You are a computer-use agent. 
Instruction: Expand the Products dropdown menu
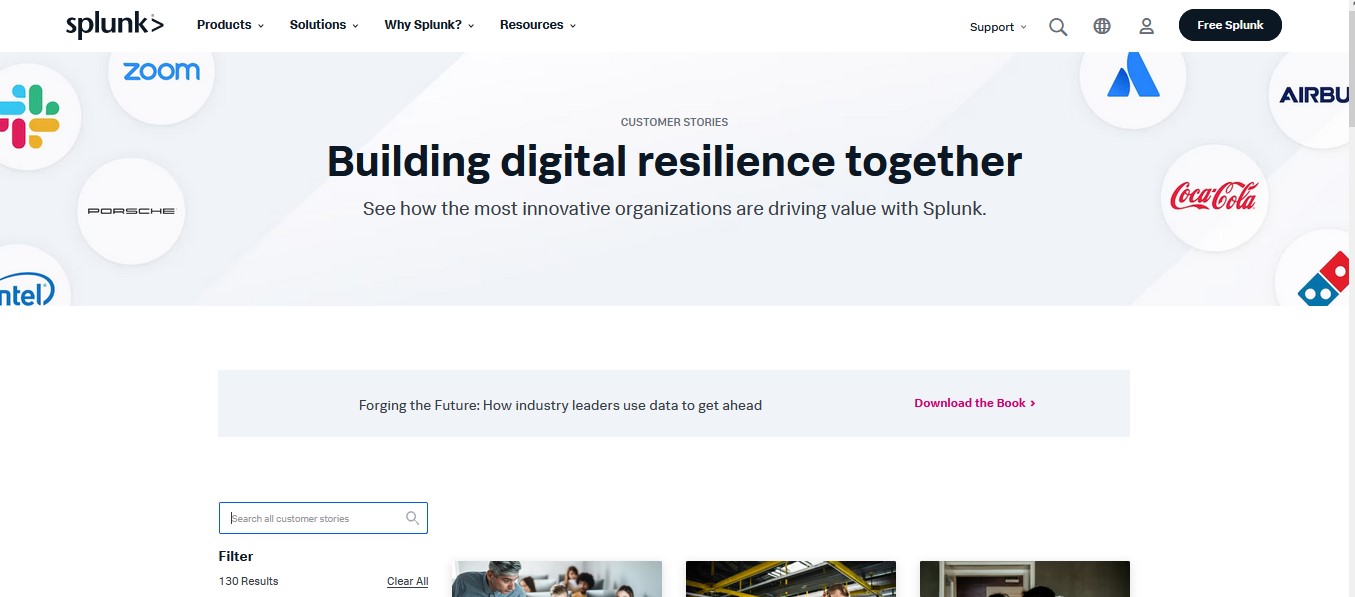[230, 25]
